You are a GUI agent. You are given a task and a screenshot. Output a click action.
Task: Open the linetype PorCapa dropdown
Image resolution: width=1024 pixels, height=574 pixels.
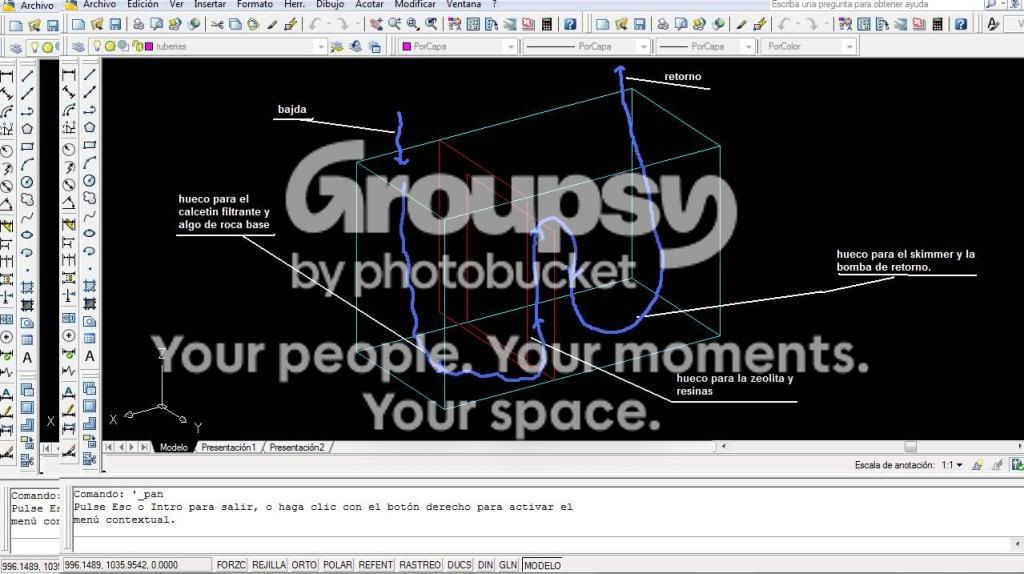643,47
